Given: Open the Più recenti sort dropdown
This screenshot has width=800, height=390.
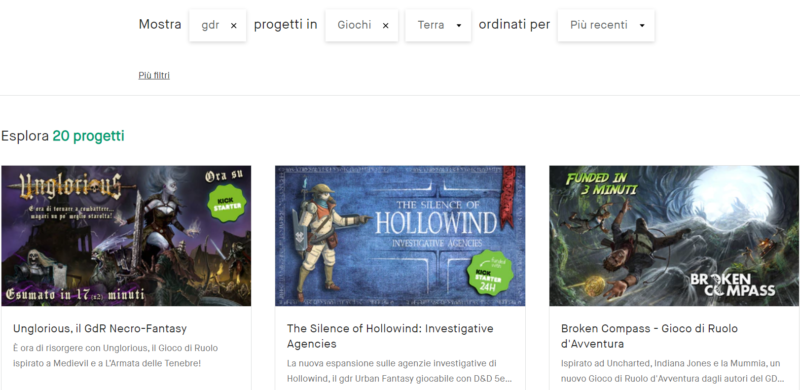Looking at the screenshot, I should (x=606, y=25).
